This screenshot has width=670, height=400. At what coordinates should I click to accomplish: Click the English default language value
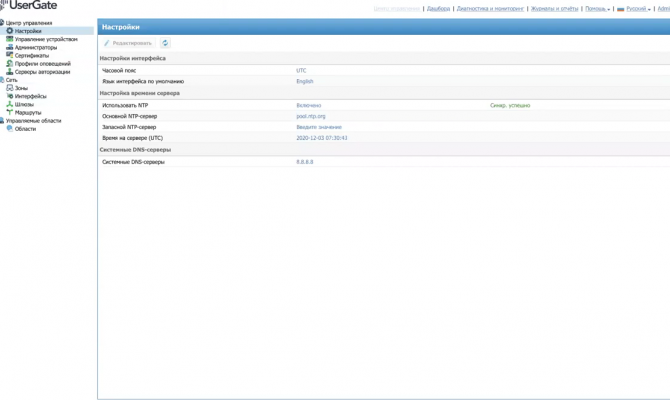305,81
